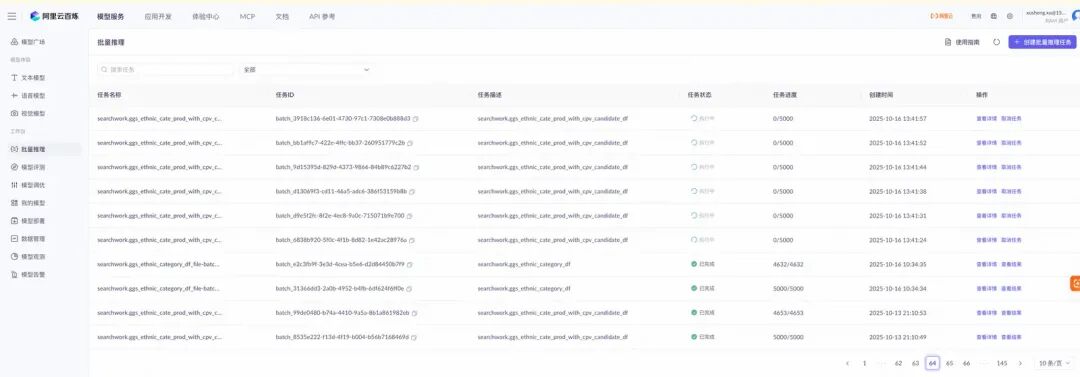Viewport: 1080px width, 377px height.
Task: Cancel the task created 13:41:24
Action: pyautogui.click(x=1011, y=240)
